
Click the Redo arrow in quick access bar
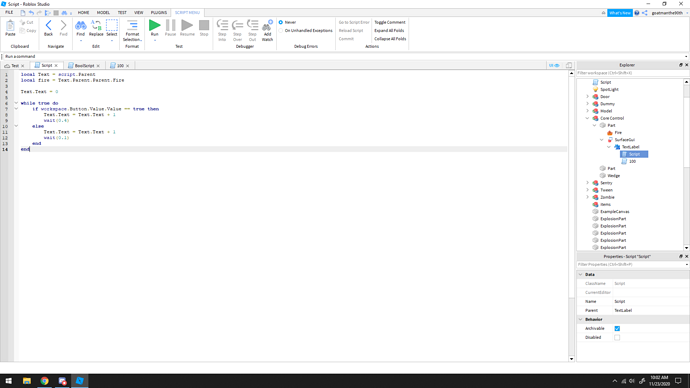click(39, 13)
